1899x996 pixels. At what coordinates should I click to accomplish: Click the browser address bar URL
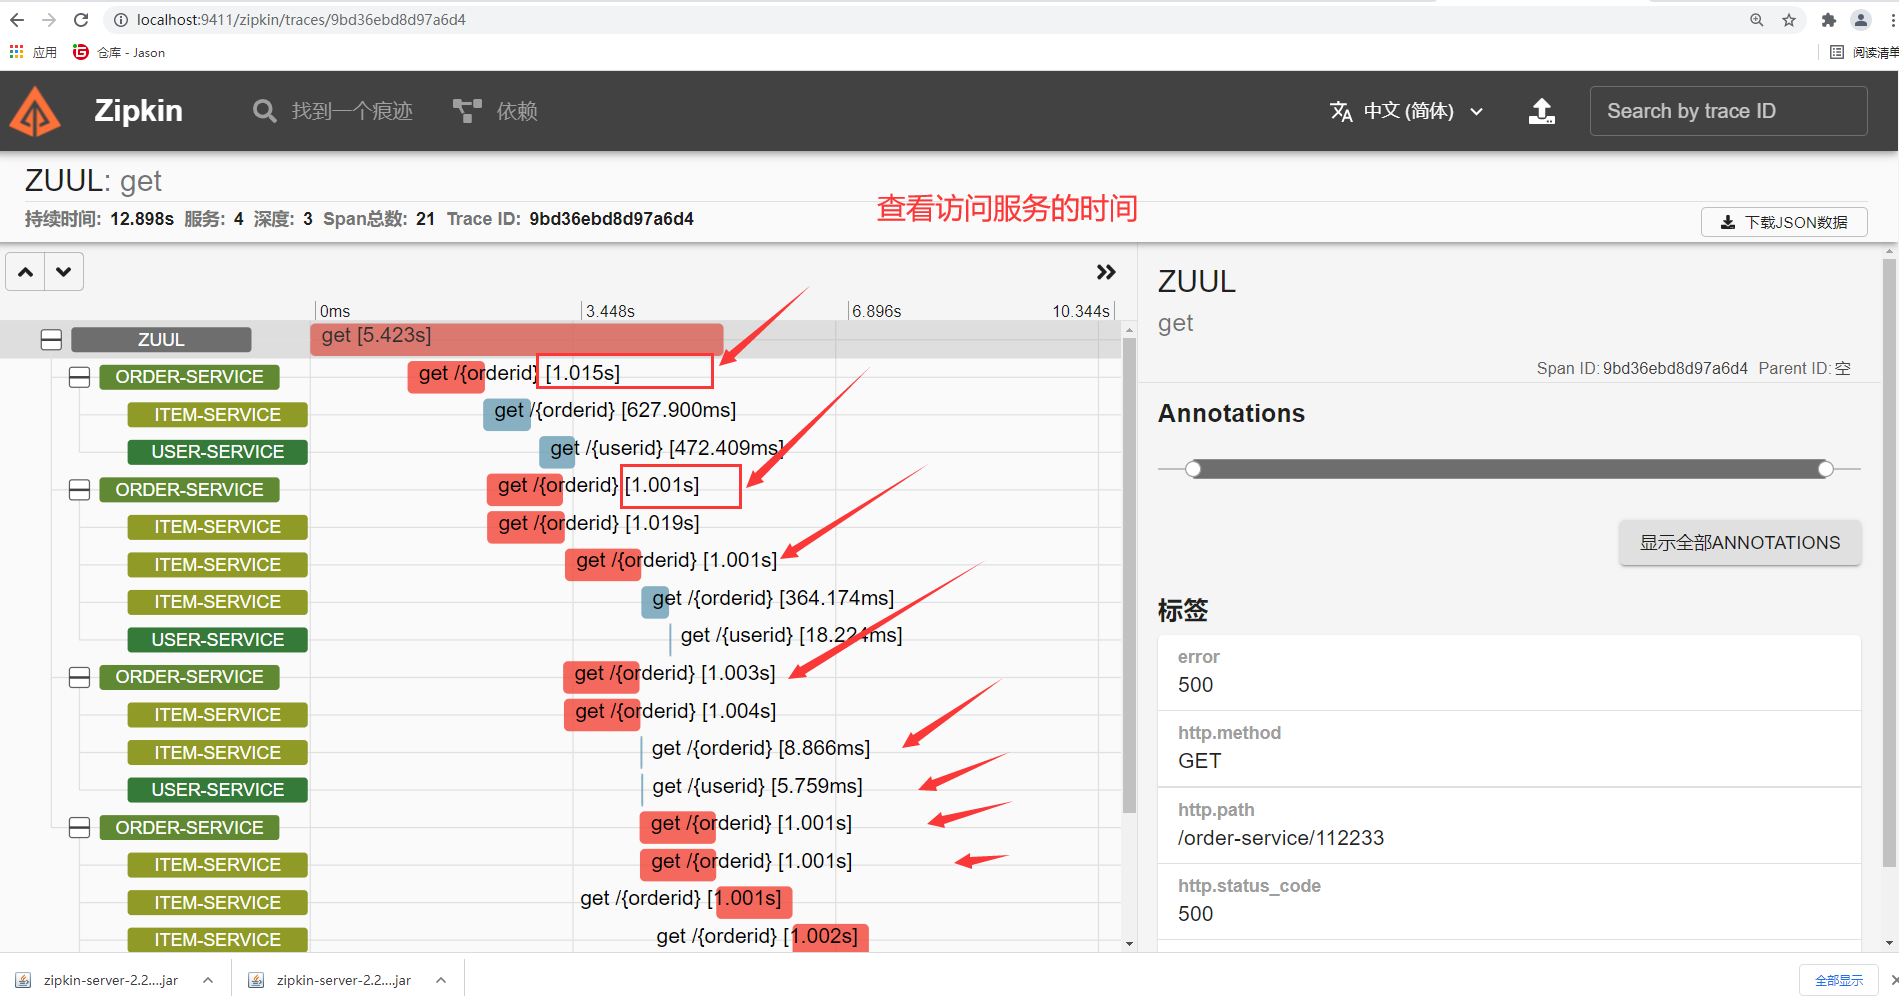[301, 20]
